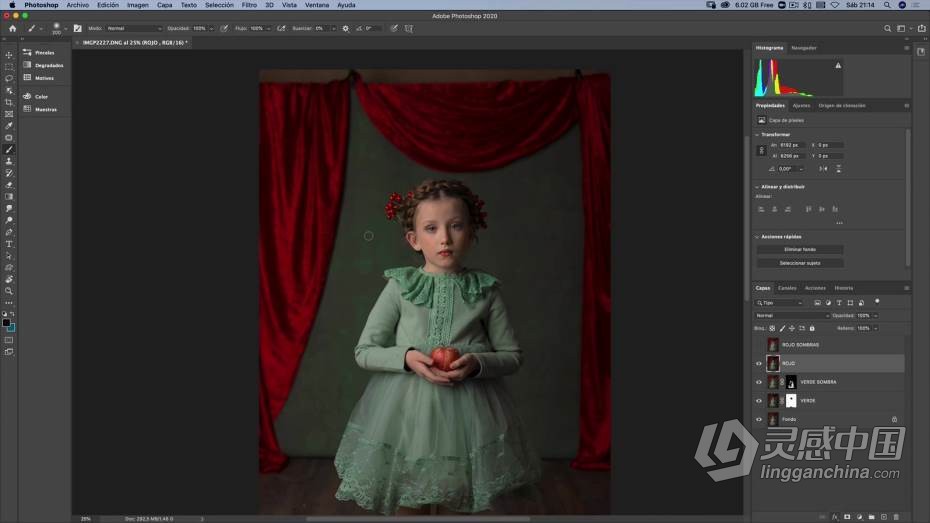Select the Brush tool in toolbox
The height and width of the screenshot is (523, 930).
pos(9,149)
